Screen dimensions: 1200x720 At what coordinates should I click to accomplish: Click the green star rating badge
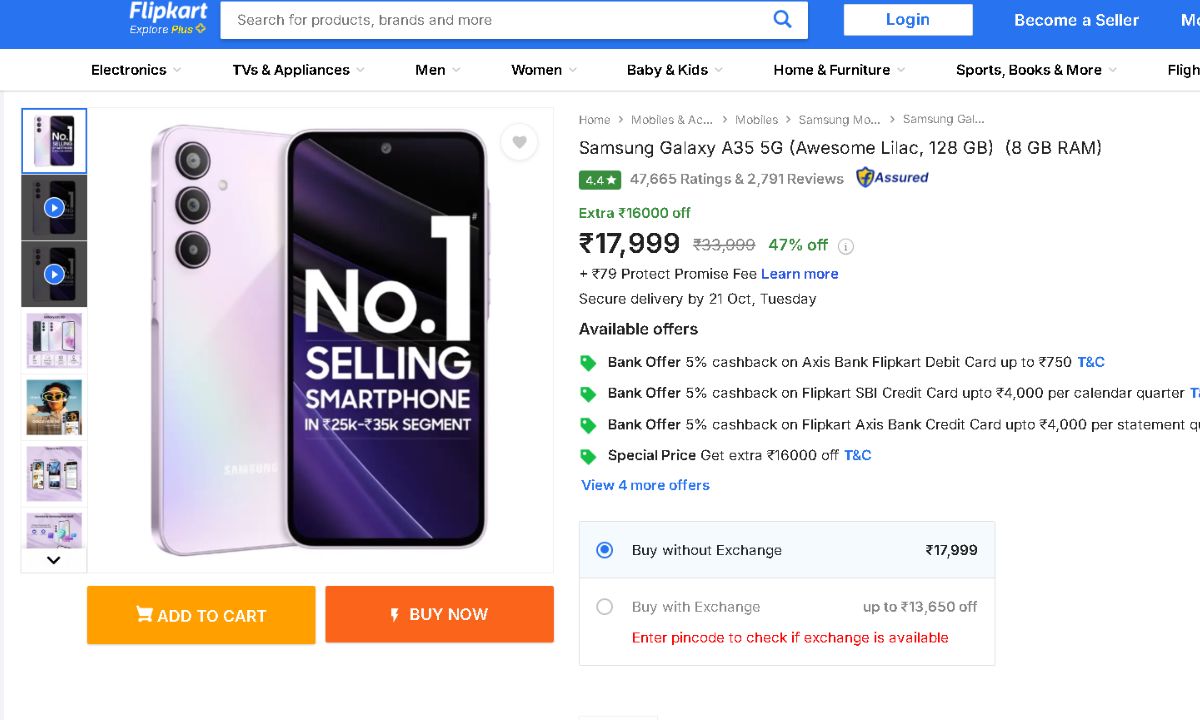pyautogui.click(x=600, y=180)
